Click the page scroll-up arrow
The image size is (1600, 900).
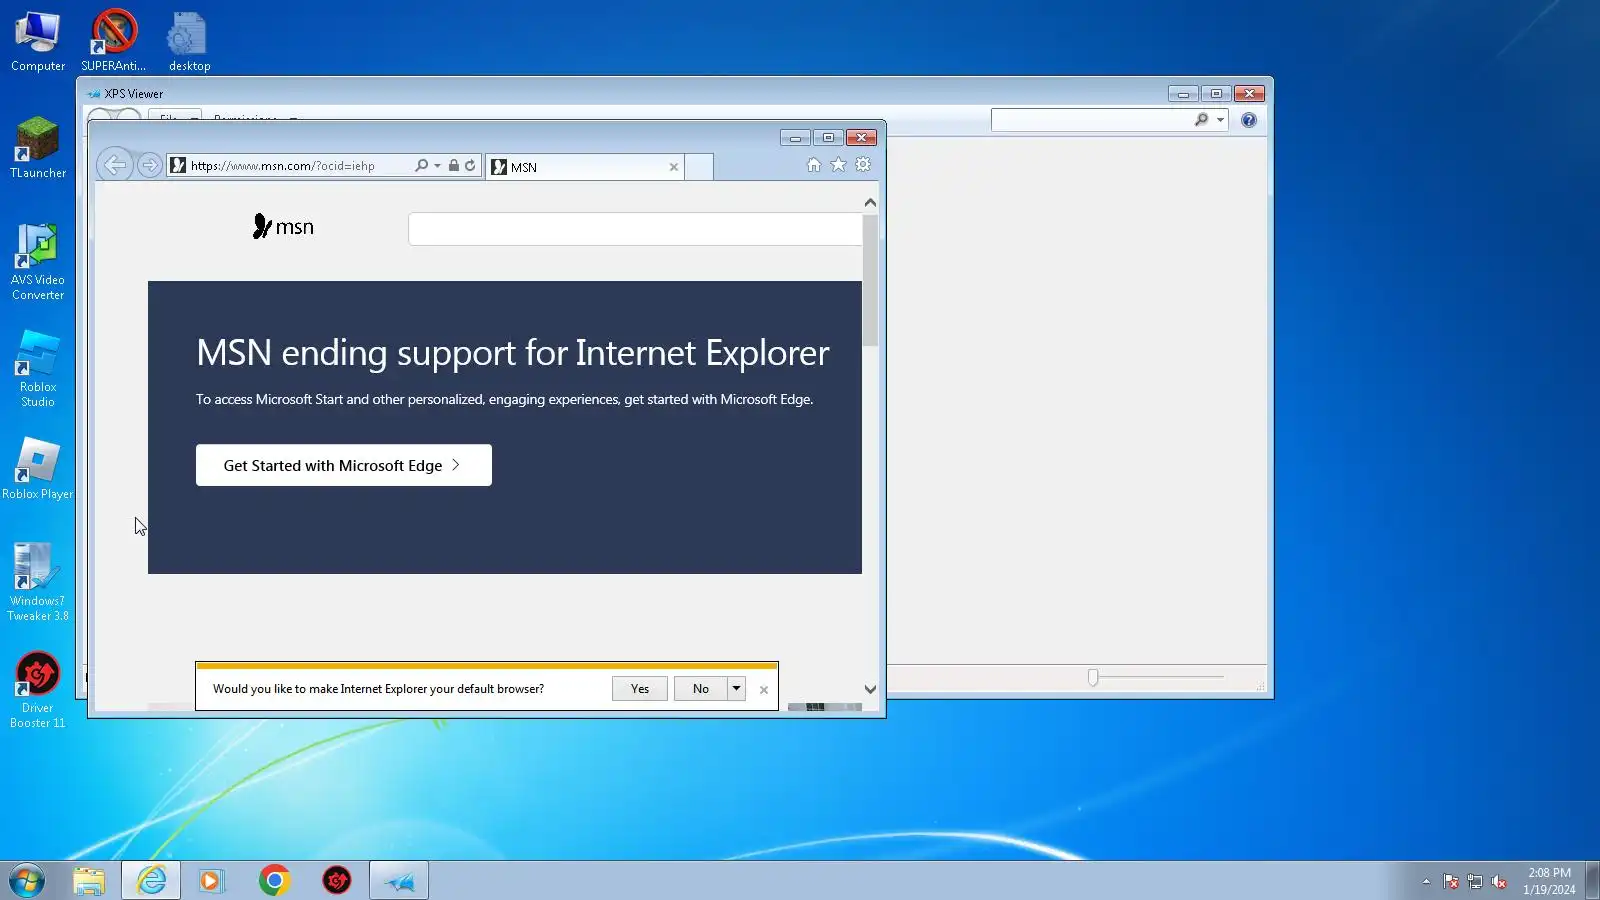coord(870,203)
